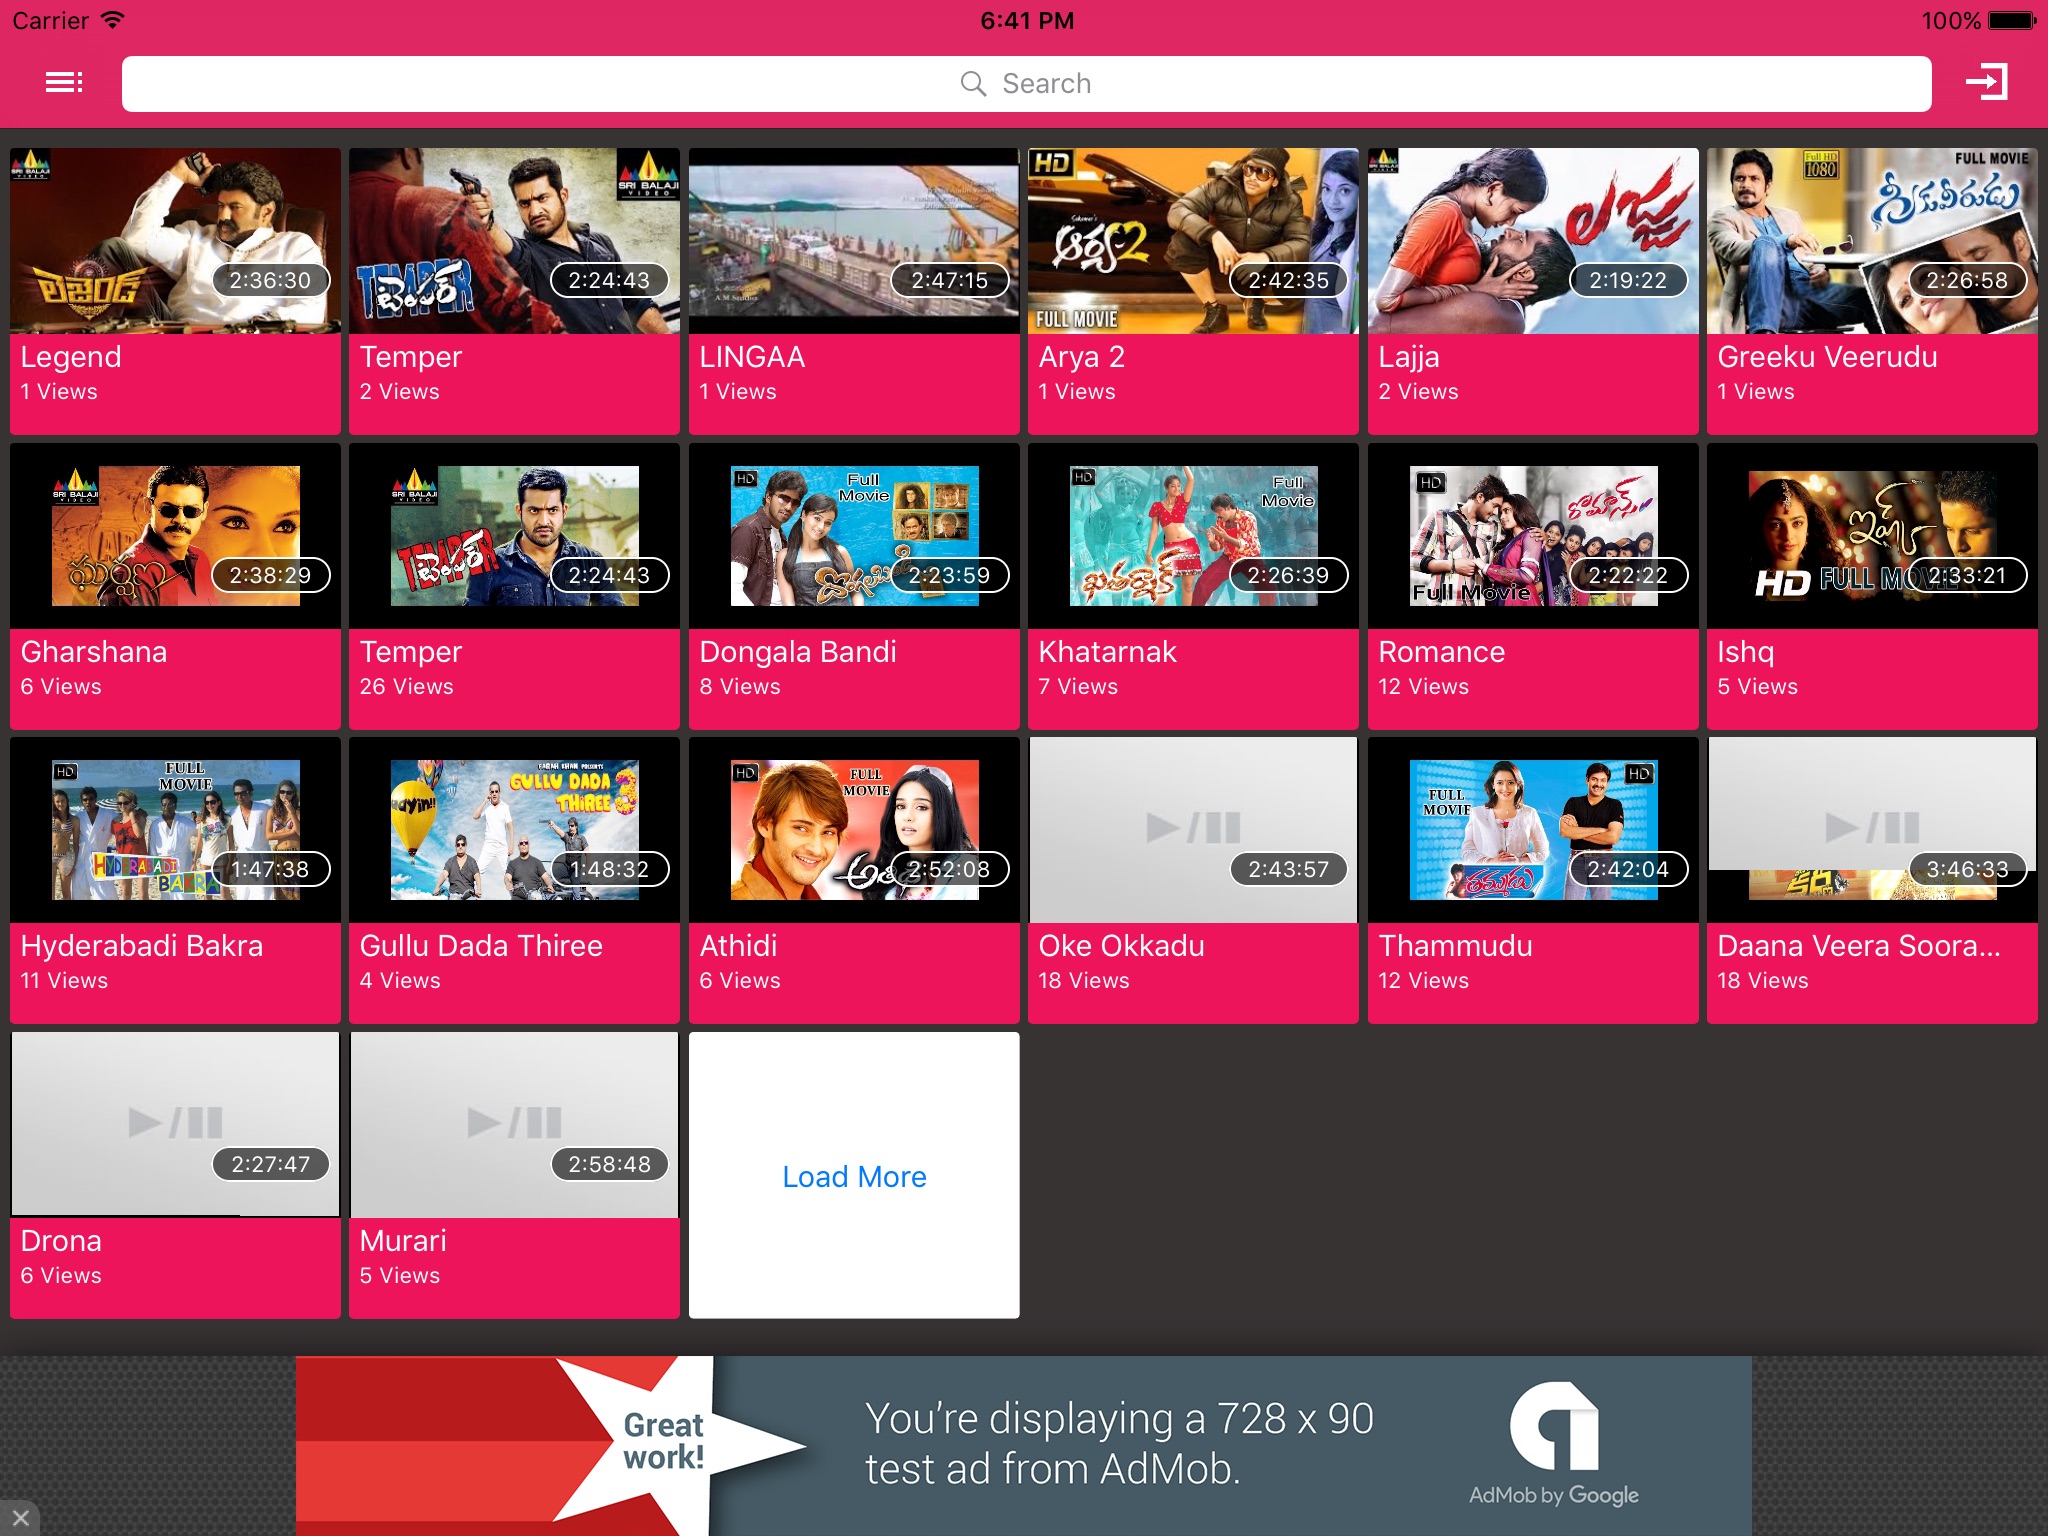This screenshot has height=1536, width=2048.
Task: Tap the login arrow icon
Action: click(1986, 83)
